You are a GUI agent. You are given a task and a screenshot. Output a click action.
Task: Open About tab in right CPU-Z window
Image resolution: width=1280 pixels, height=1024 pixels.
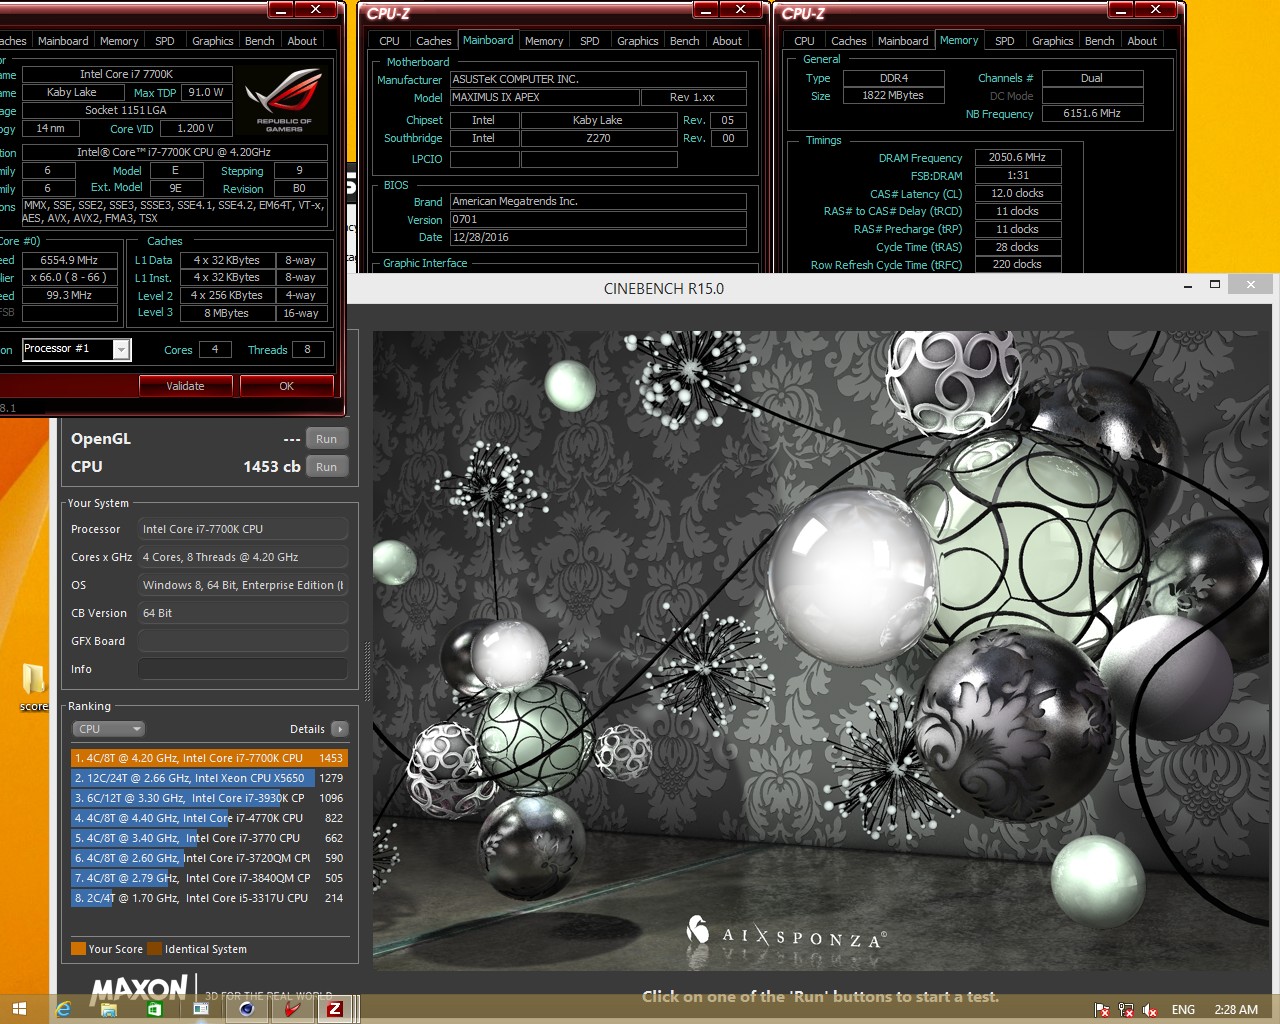[1142, 41]
